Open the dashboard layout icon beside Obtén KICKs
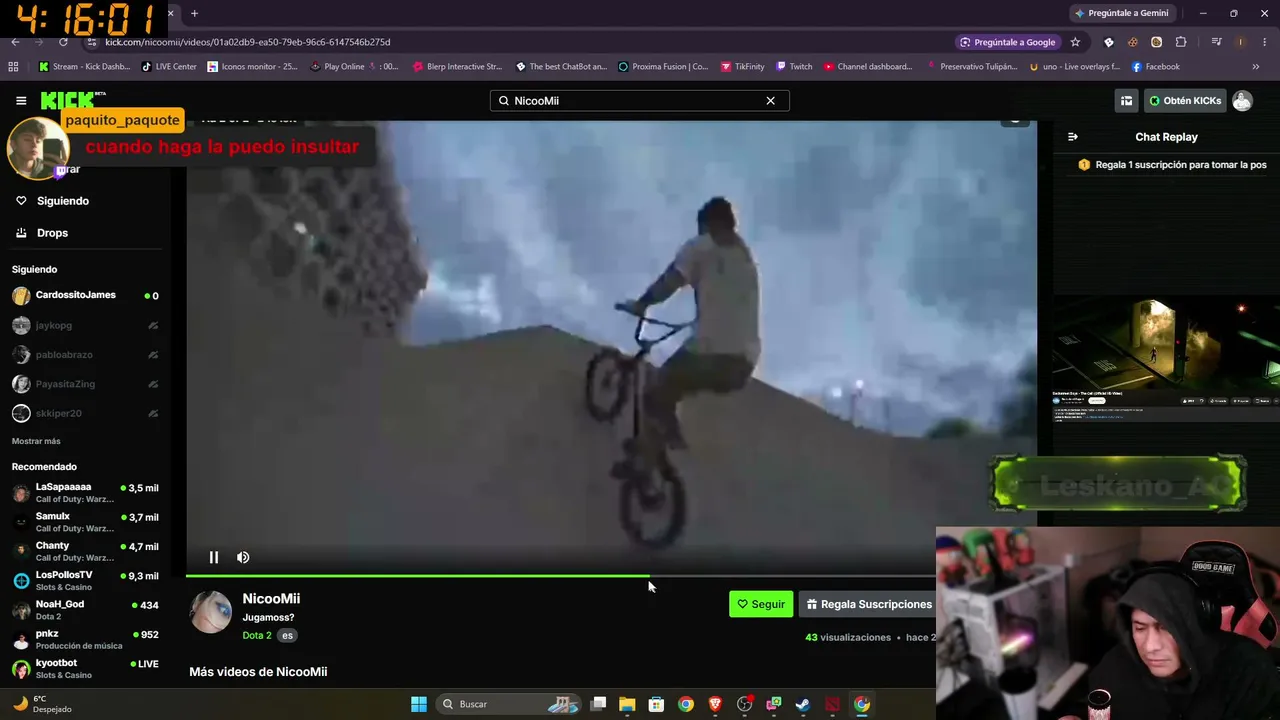Image resolution: width=1280 pixels, height=720 pixels. (1126, 101)
